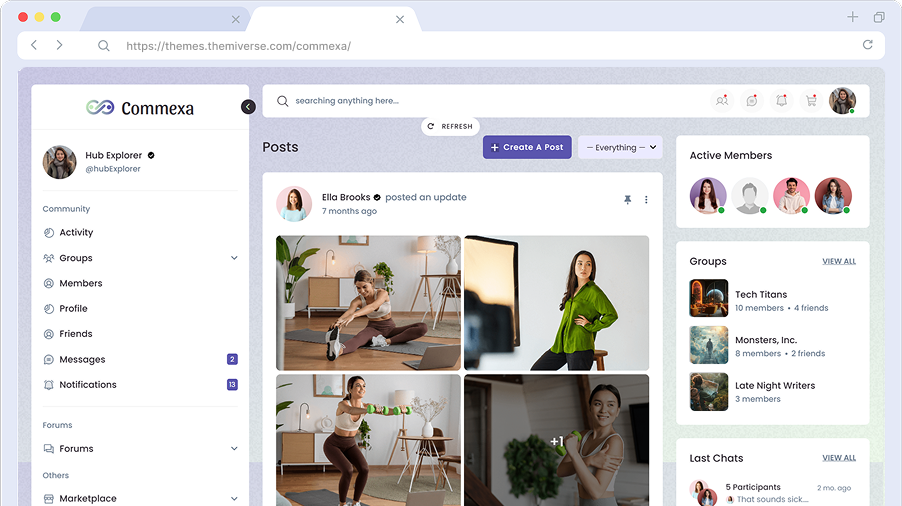This screenshot has height=506, width=902.
Task: Open friend requests icon in header
Action: coord(721,101)
